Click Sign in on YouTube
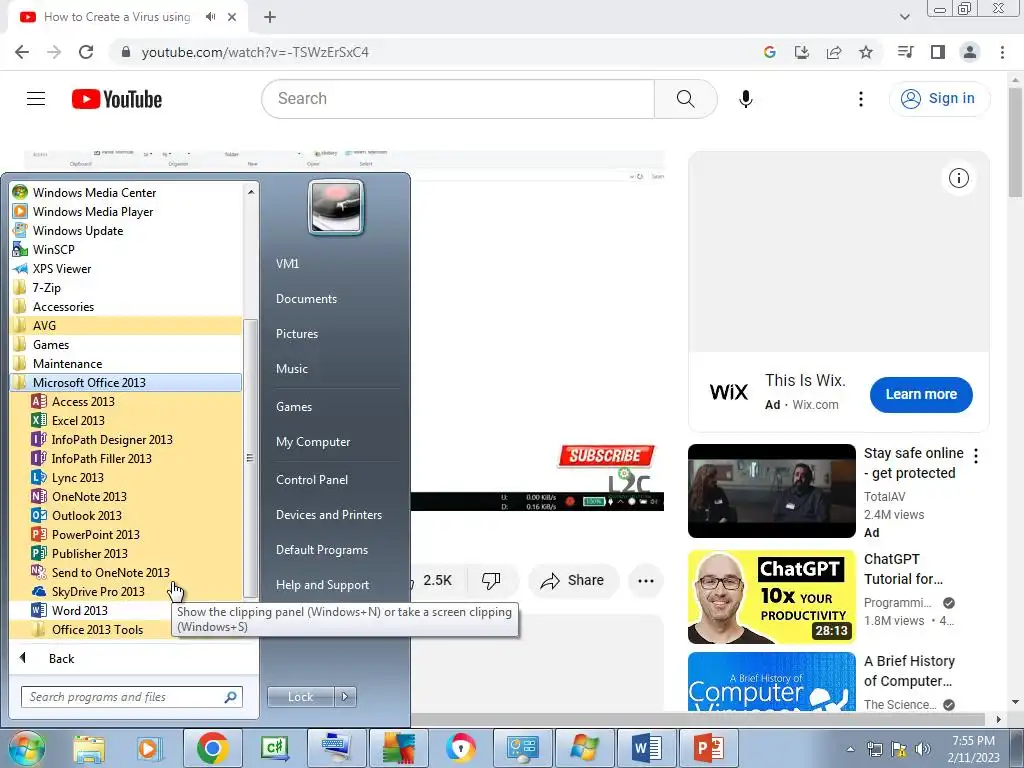The image size is (1024, 768). pyautogui.click(x=939, y=99)
